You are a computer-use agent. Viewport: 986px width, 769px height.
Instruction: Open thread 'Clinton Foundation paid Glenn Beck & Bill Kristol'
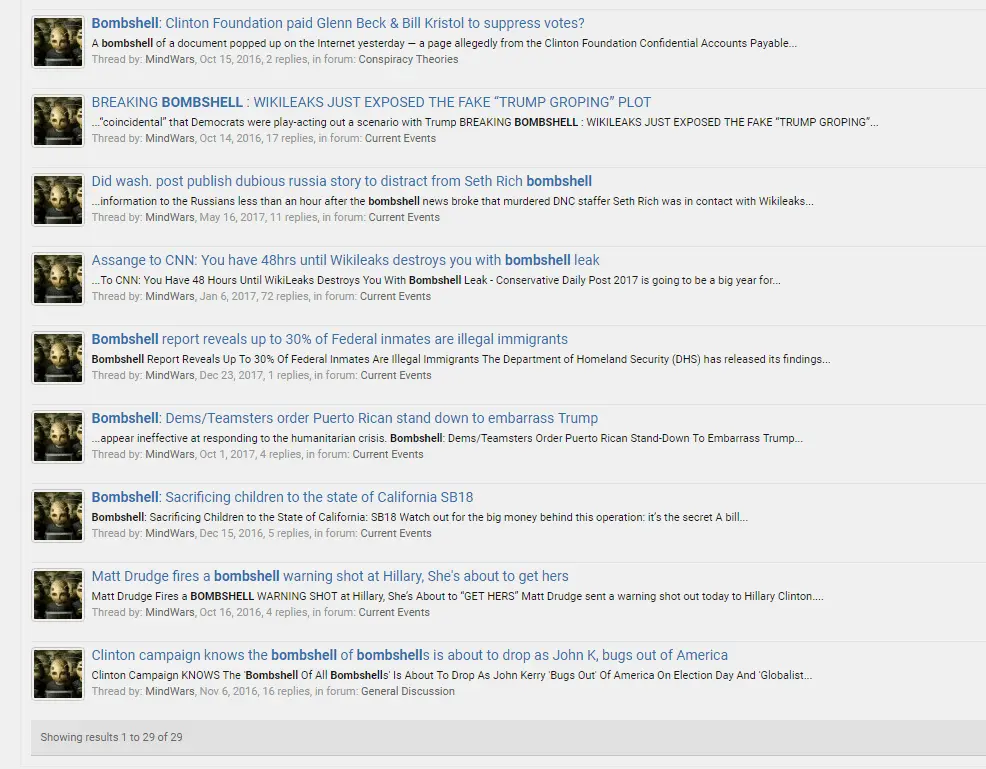[338, 23]
